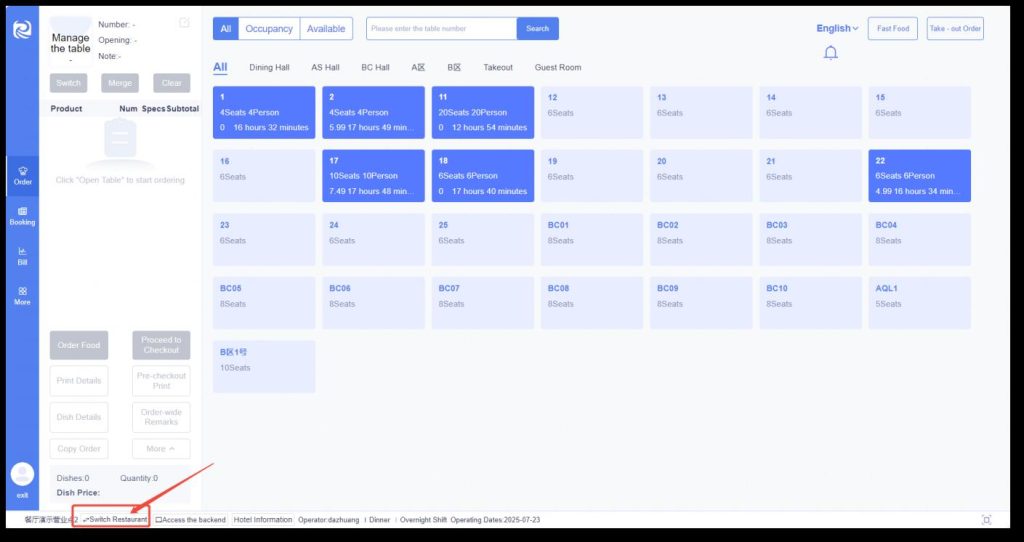The image size is (1024, 542).
Task: Click the table number search field
Action: coord(441,29)
